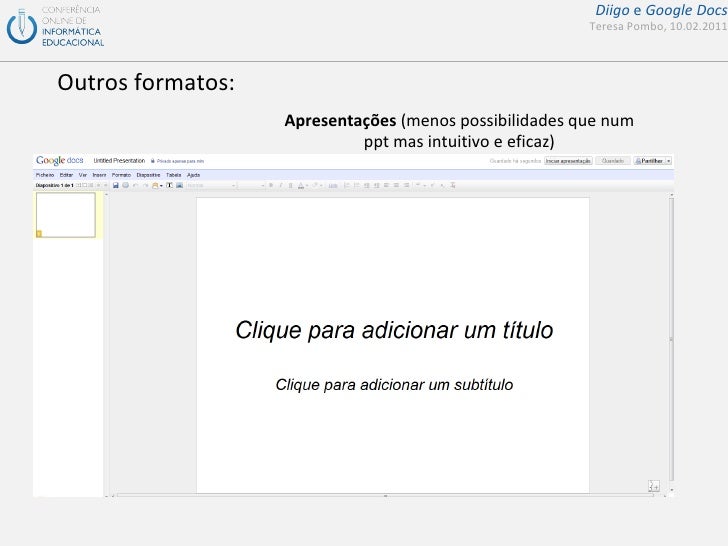The height and width of the screenshot is (546, 728).
Task: Click the editor's horizontal scrollbar
Action: click(x=385, y=496)
